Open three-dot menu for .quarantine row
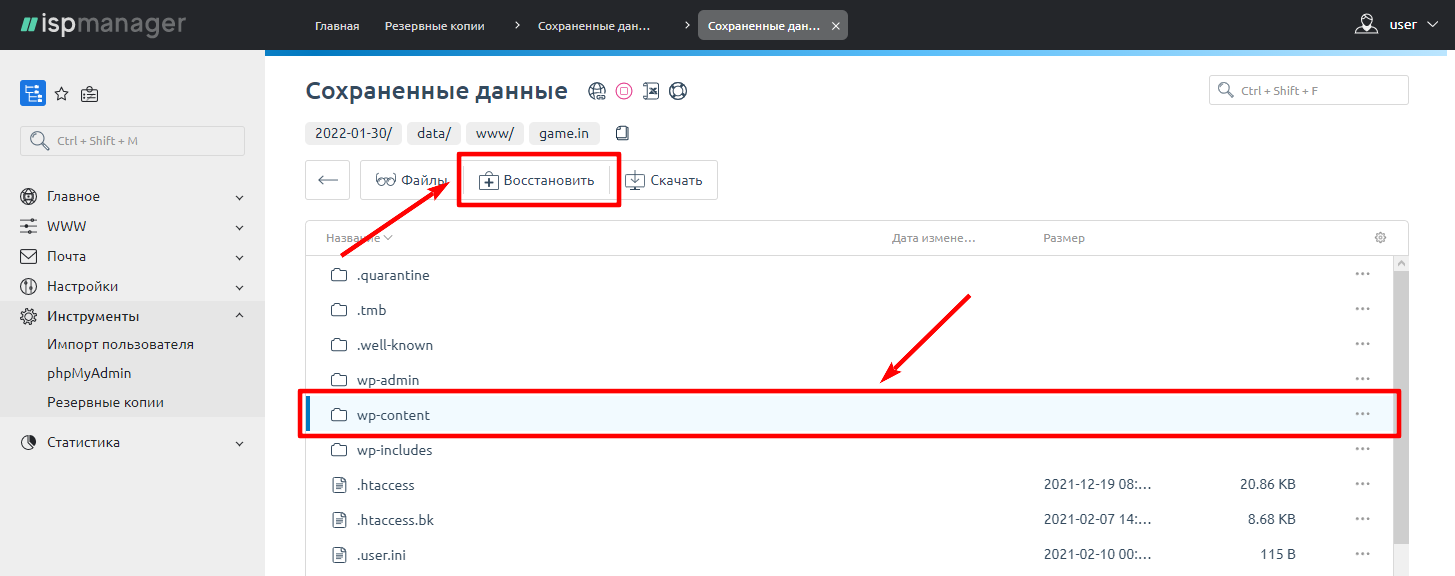The height and width of the screenshot is (576, 1455). tap(1362, 274)
